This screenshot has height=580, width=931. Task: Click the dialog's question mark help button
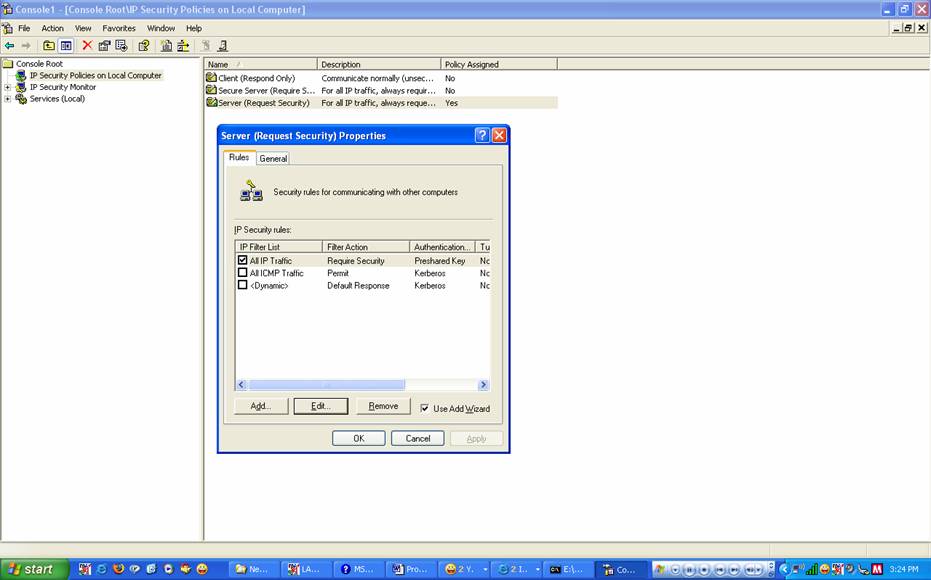(482, 135)
